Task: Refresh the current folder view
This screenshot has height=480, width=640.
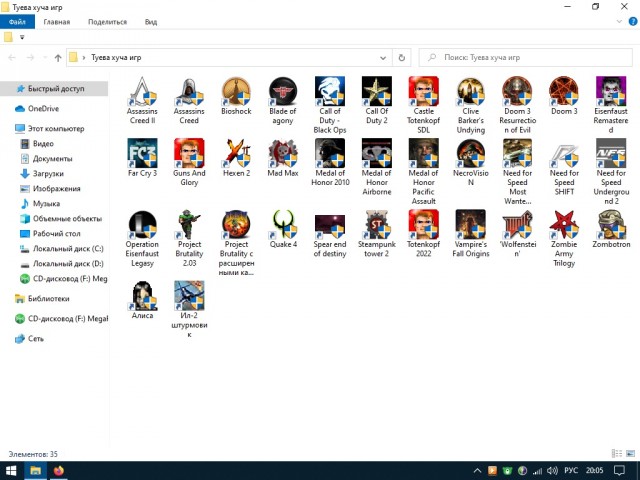Action: click(402, 58)
